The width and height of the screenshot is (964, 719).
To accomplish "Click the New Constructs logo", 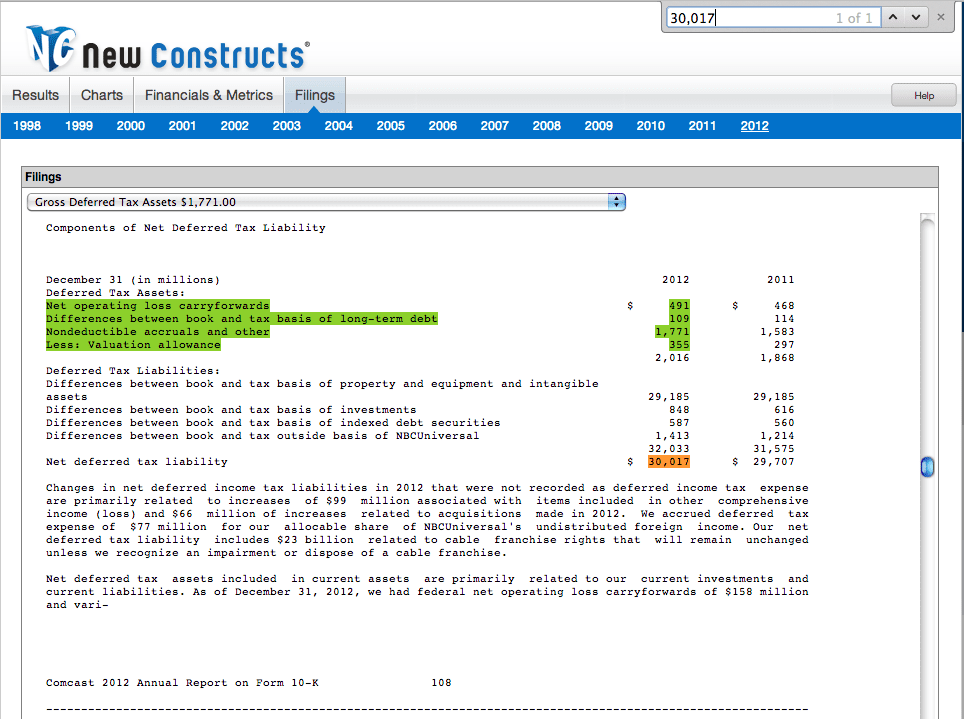I will click(167, 49).
